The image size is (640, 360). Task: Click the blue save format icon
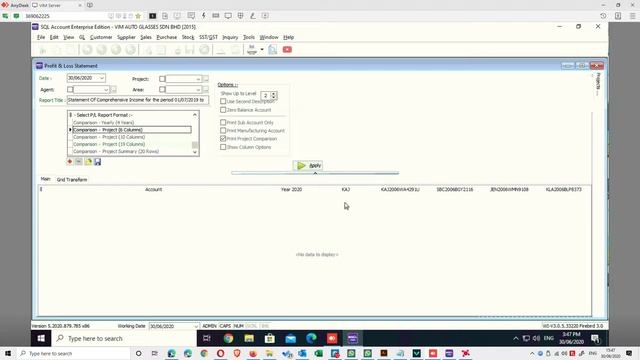tap(98, 162)
